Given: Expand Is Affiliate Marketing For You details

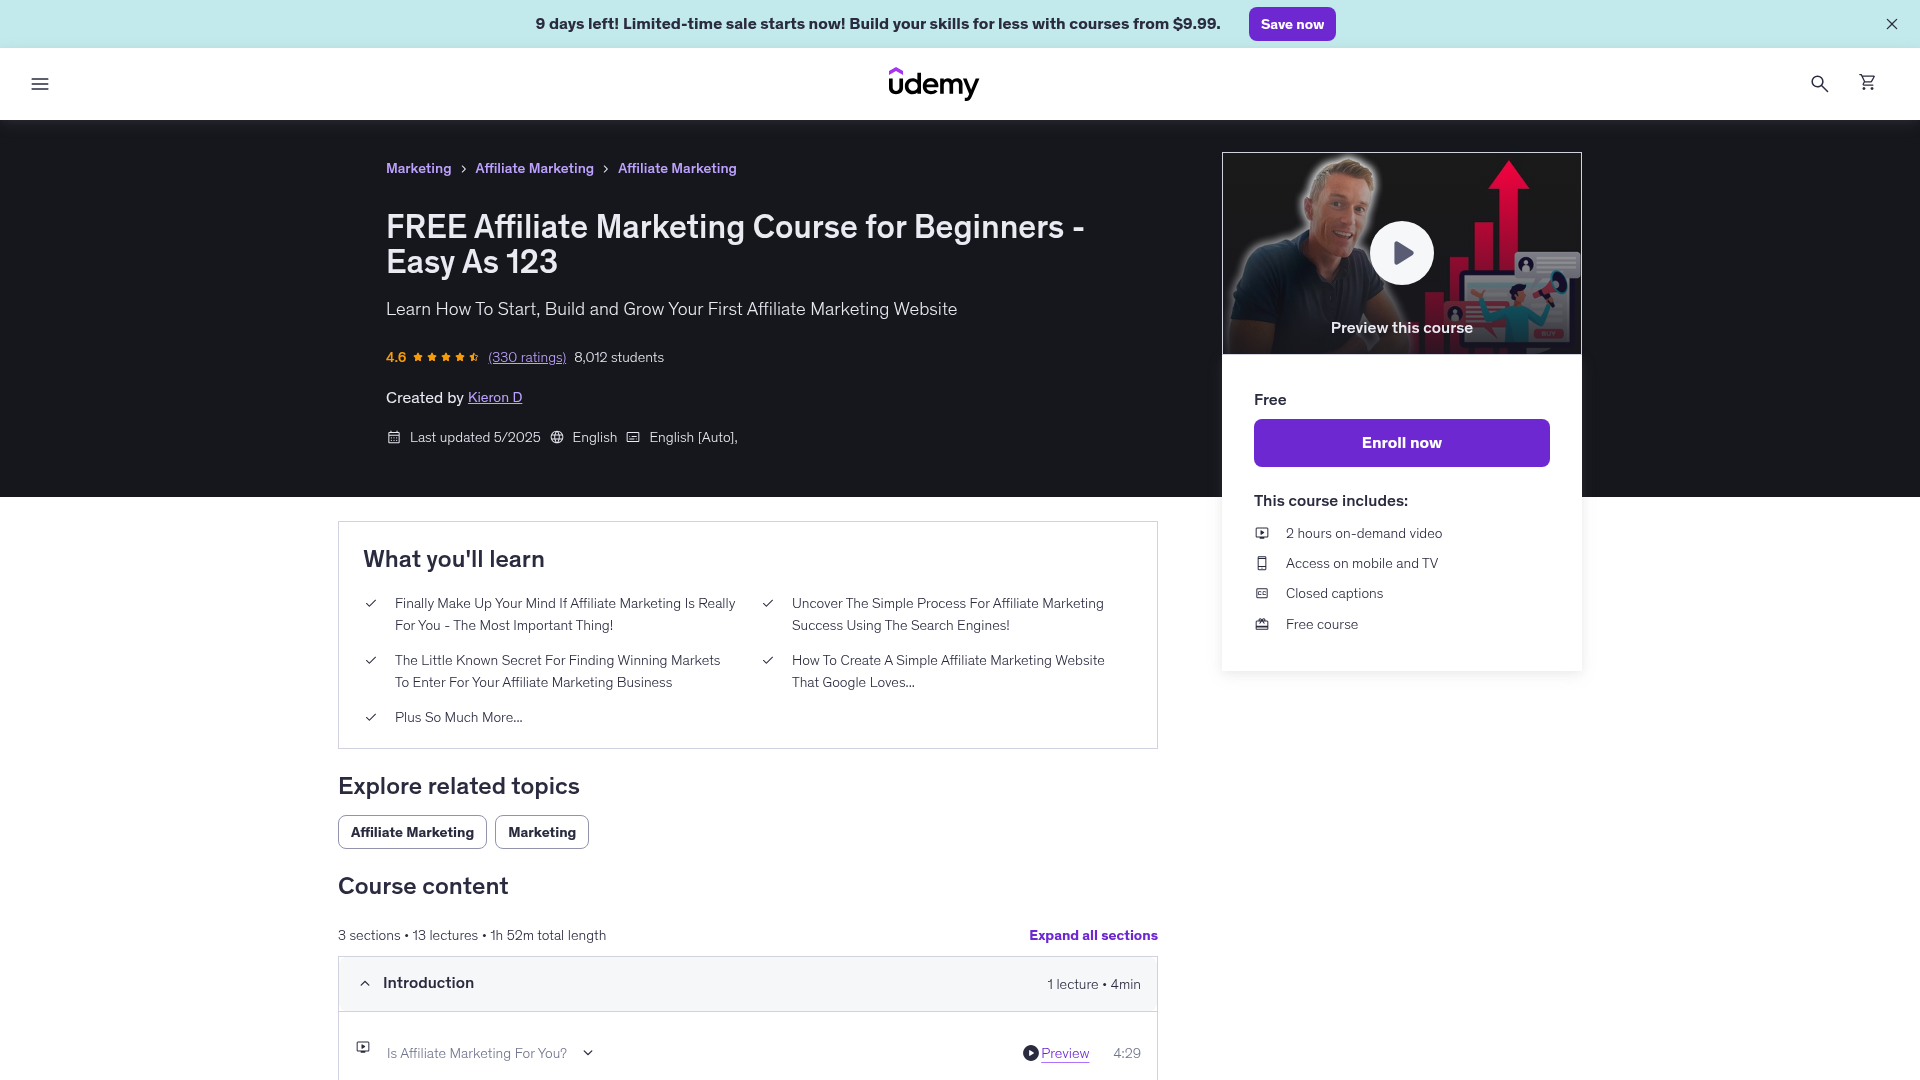Looking at the screenshot, I should pos(588,1053).
